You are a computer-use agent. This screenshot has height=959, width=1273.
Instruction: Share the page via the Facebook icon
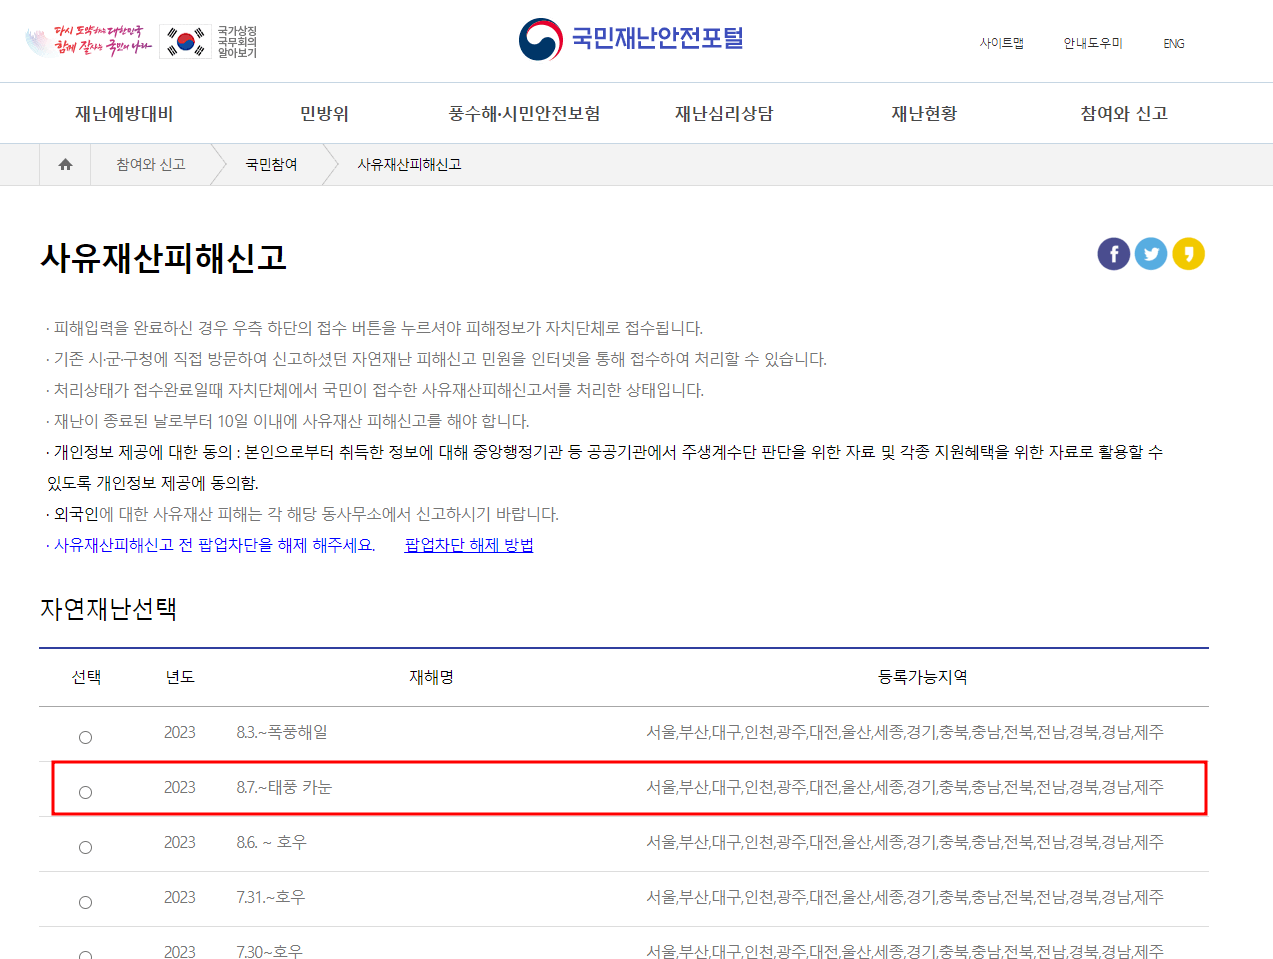[1113, 254]
